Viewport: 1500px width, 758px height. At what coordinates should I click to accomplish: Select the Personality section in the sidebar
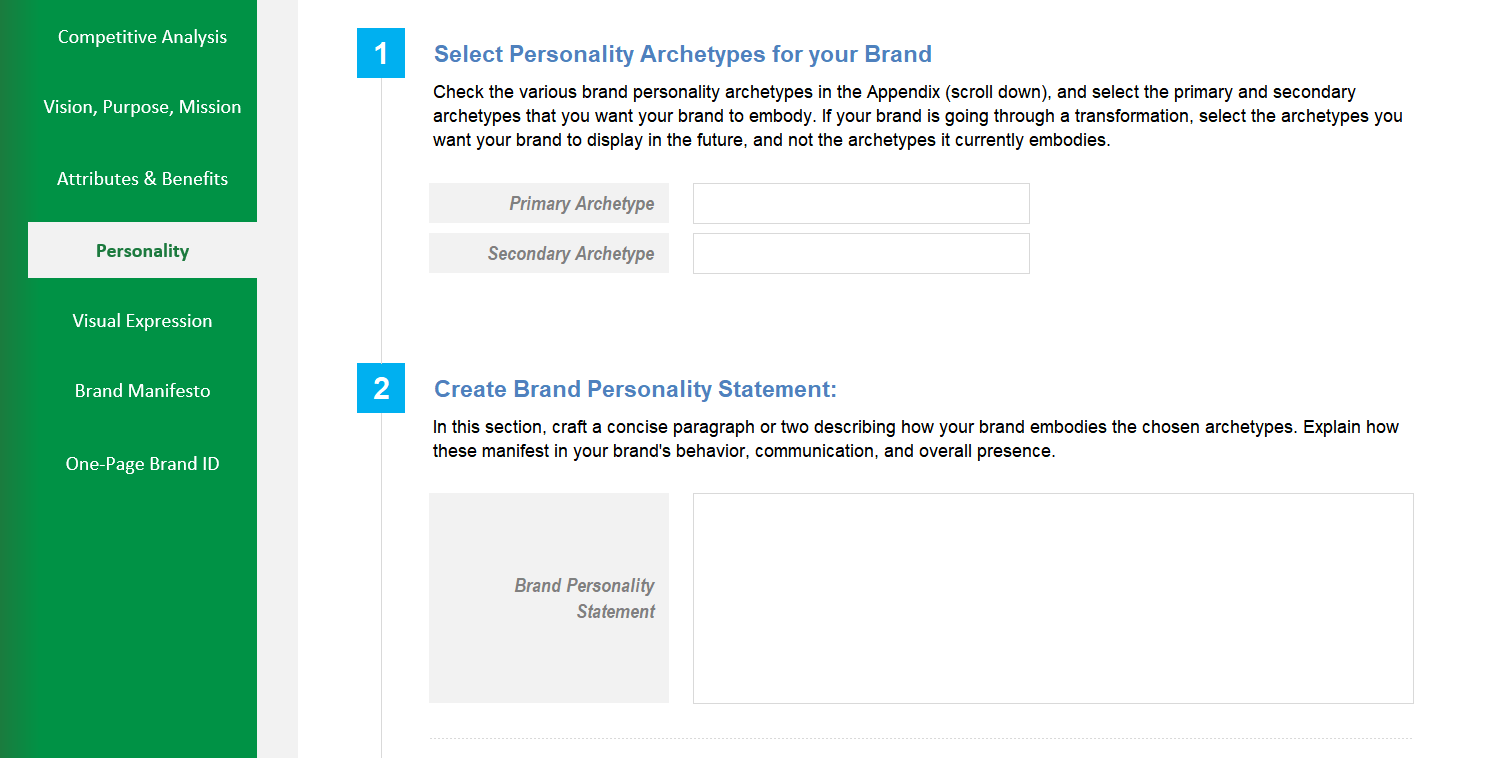pos(142,250)
